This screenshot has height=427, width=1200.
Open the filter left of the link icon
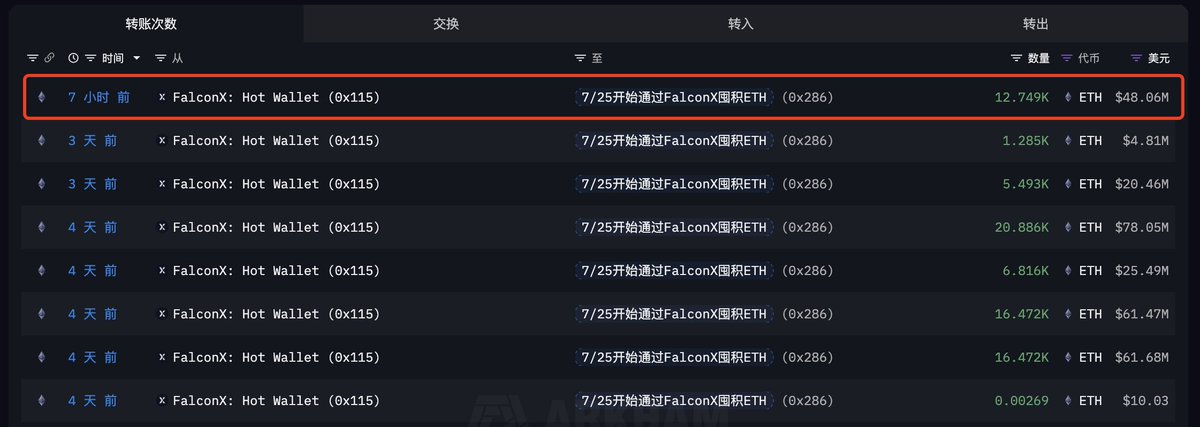(x=32, y=59)
